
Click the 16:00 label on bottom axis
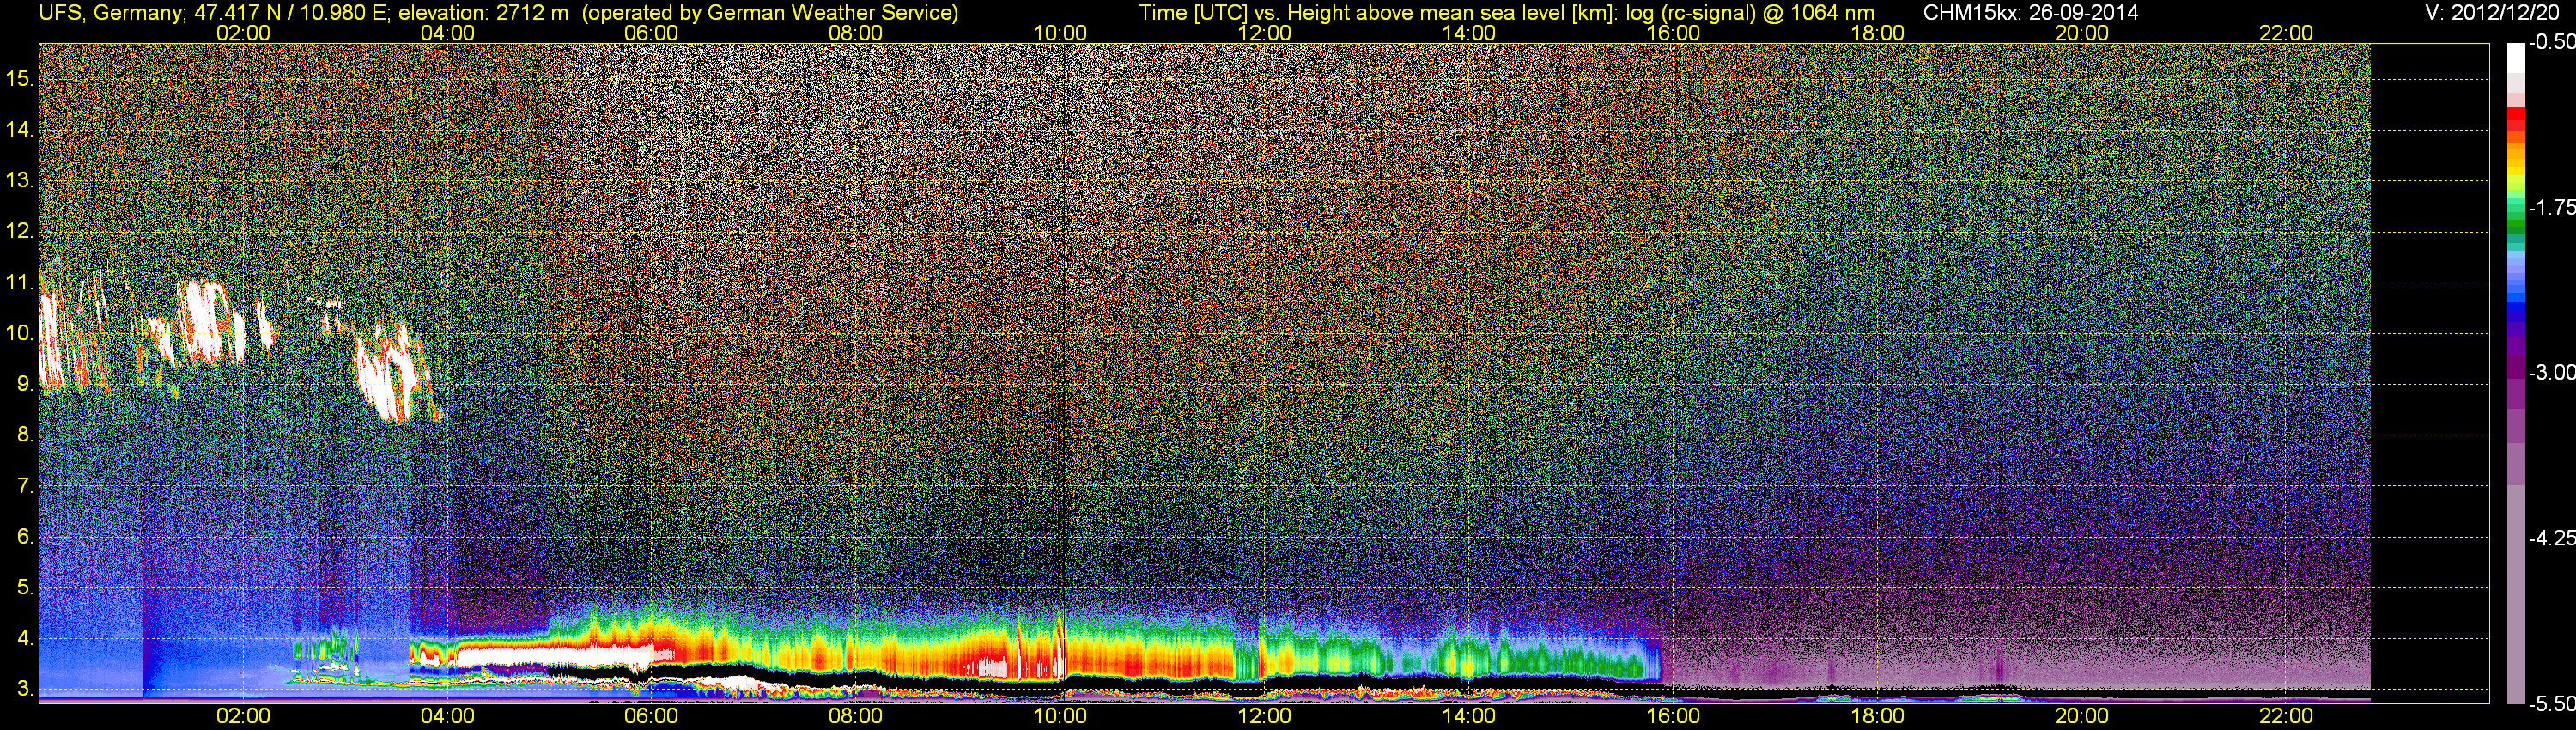[1673, 716]
